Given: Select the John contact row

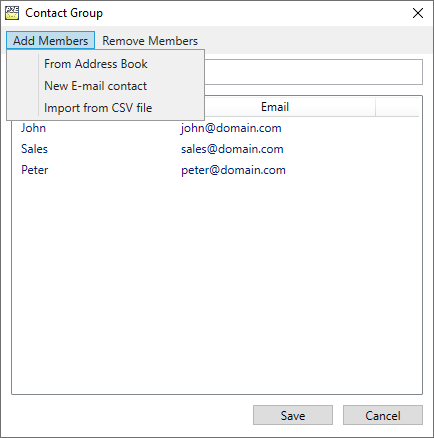Looking at the screenshot, I should coord(217,128).
